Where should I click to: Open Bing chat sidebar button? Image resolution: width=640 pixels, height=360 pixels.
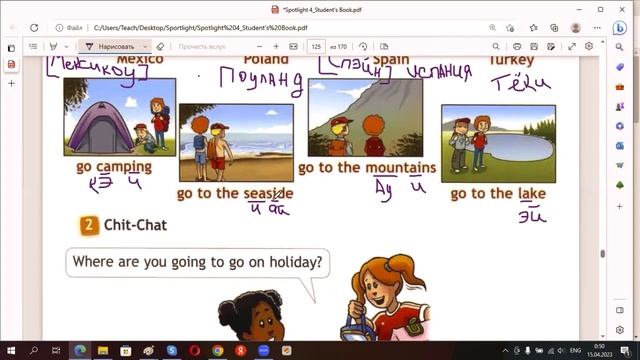click(x=620, y=28)
